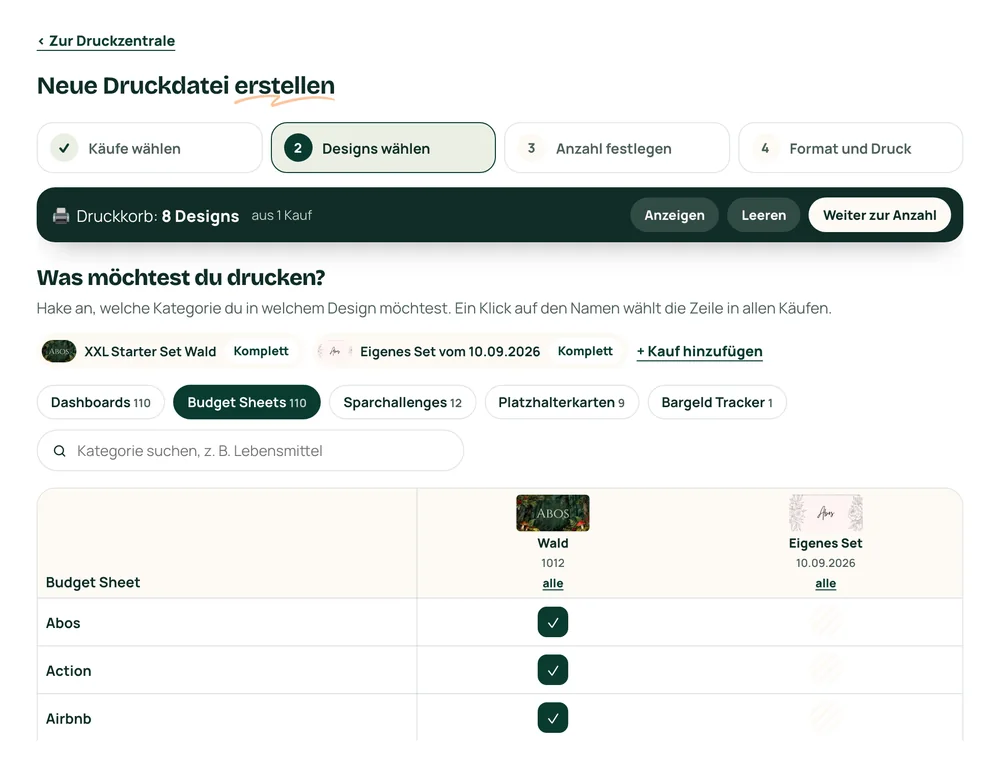Empty the Druckkorb with Leeren
Viewport: 1000px width, 769px height.
click(763, 215)
